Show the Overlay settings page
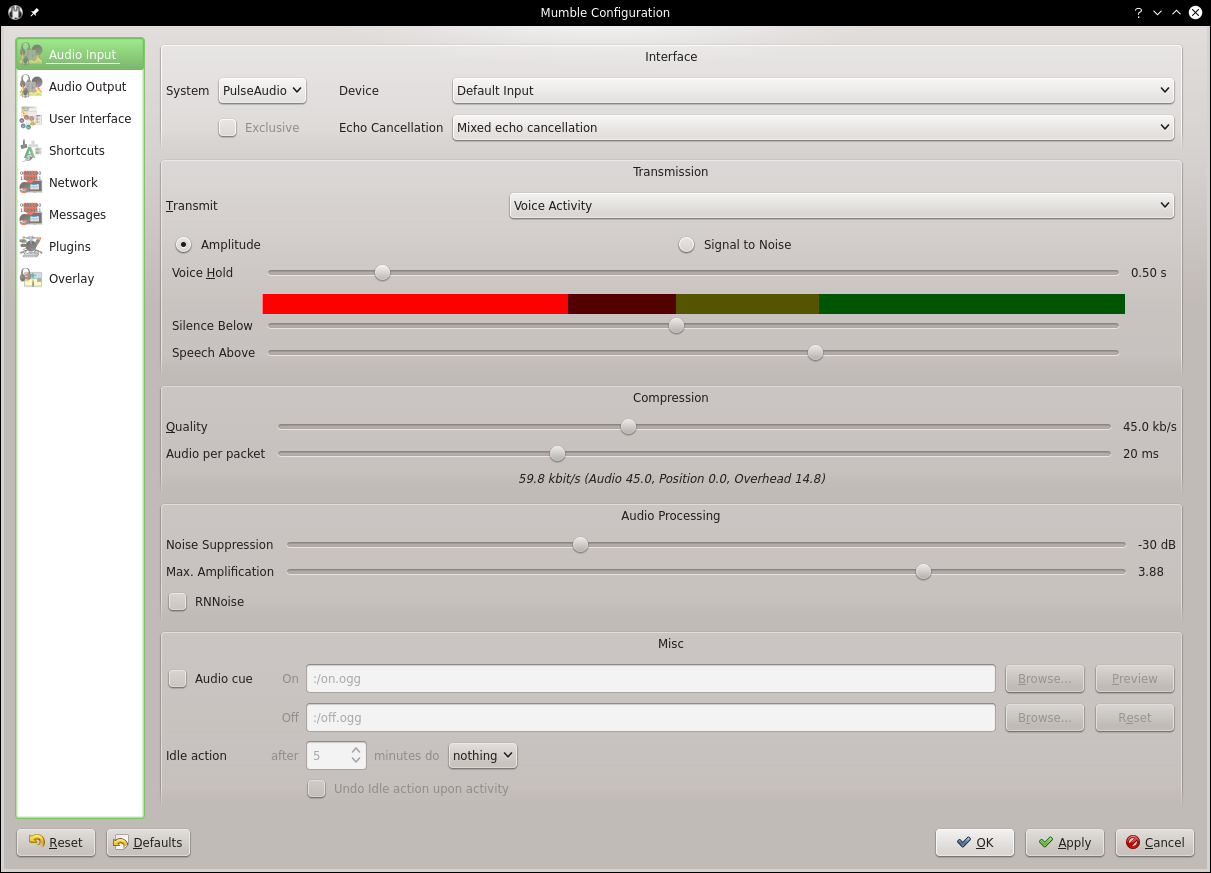The image size is (1211, 873). [x=80, y=279]
